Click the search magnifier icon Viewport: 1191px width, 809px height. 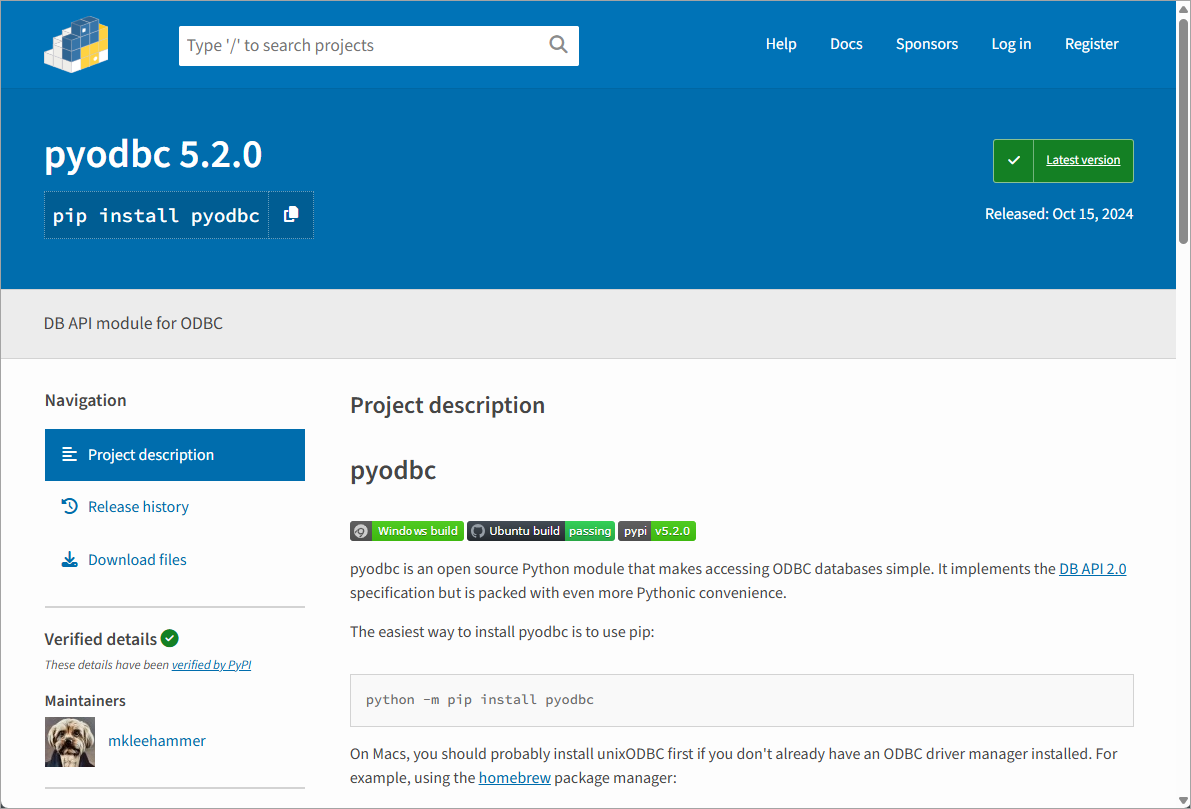(558, 45)
